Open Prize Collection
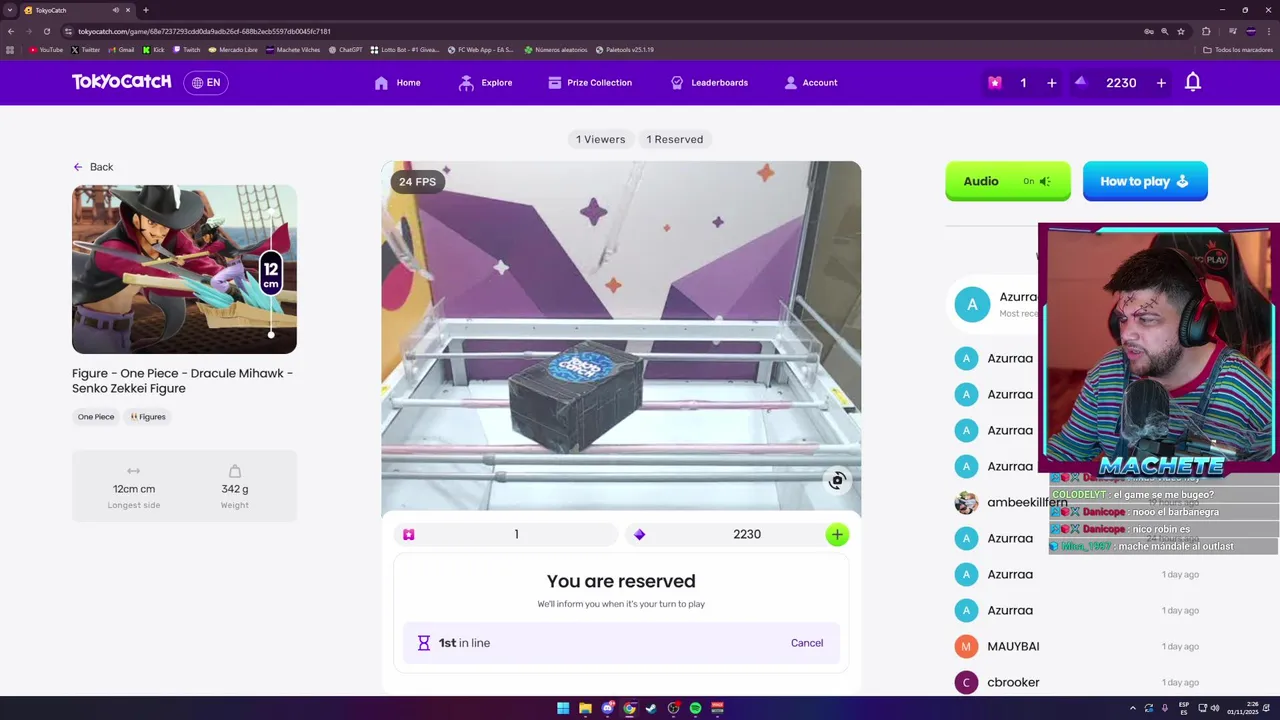Viewport: 1280px width, 720px height. [x=590, y=83]
